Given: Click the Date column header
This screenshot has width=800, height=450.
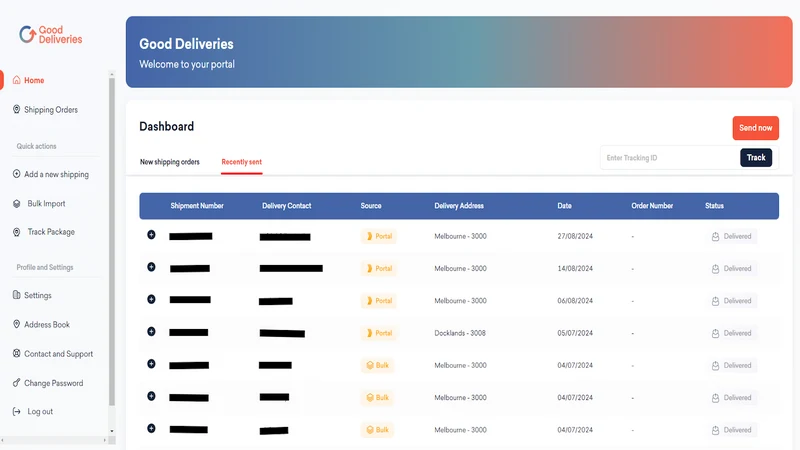Looking at the screenshot, I should pos(564,206).
